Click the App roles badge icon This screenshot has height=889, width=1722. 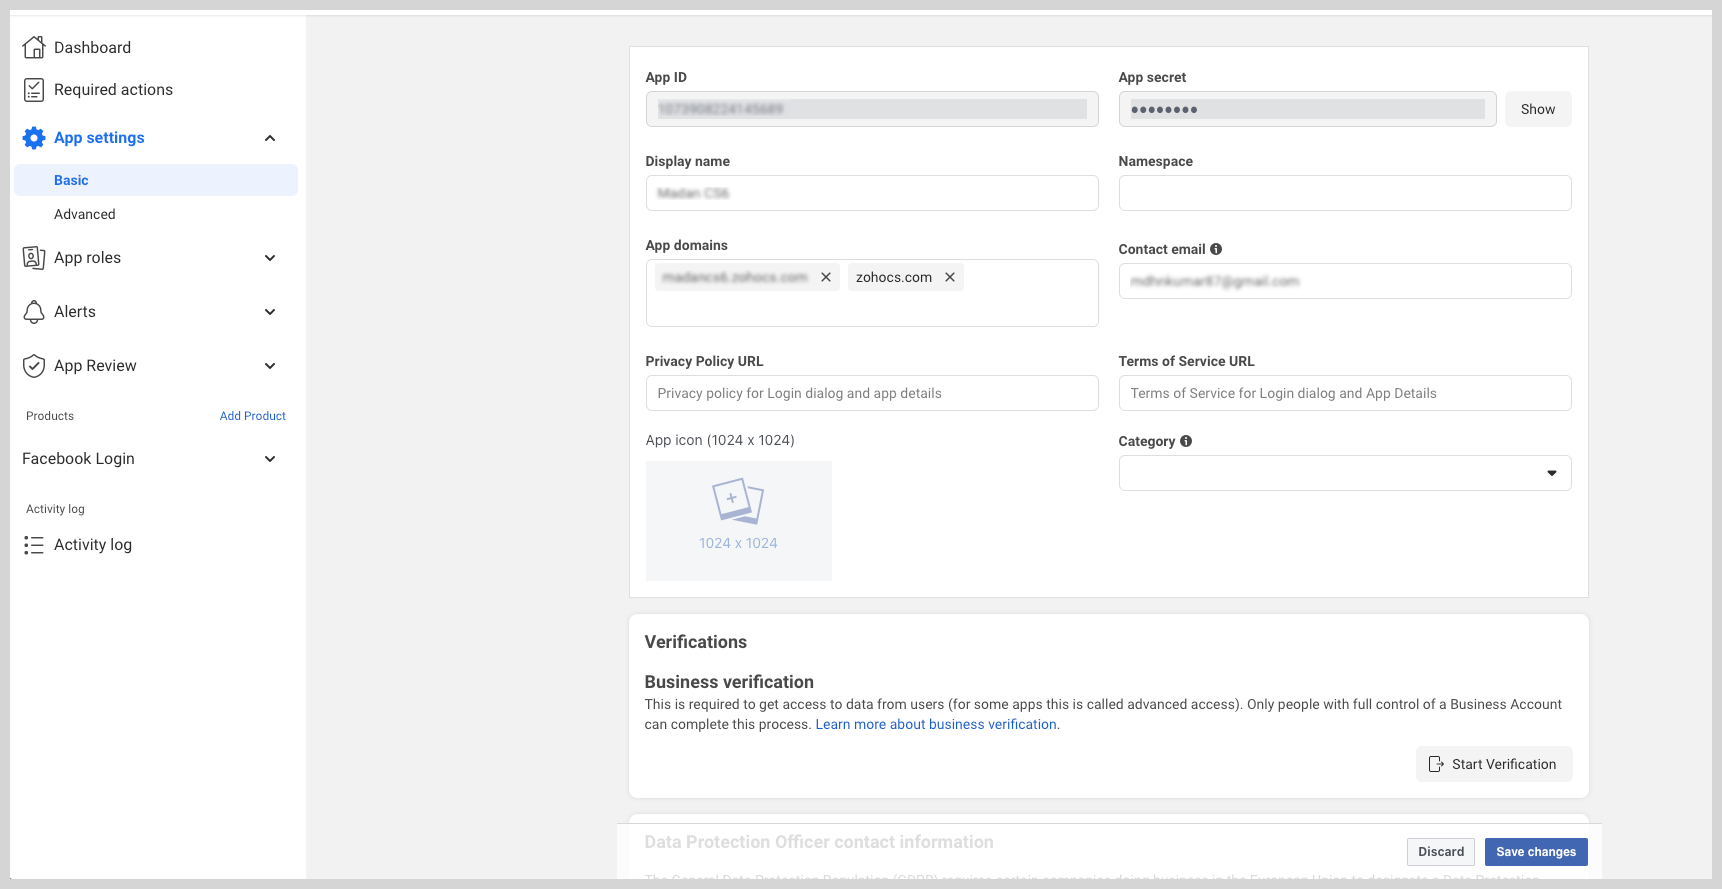(34, 258)
